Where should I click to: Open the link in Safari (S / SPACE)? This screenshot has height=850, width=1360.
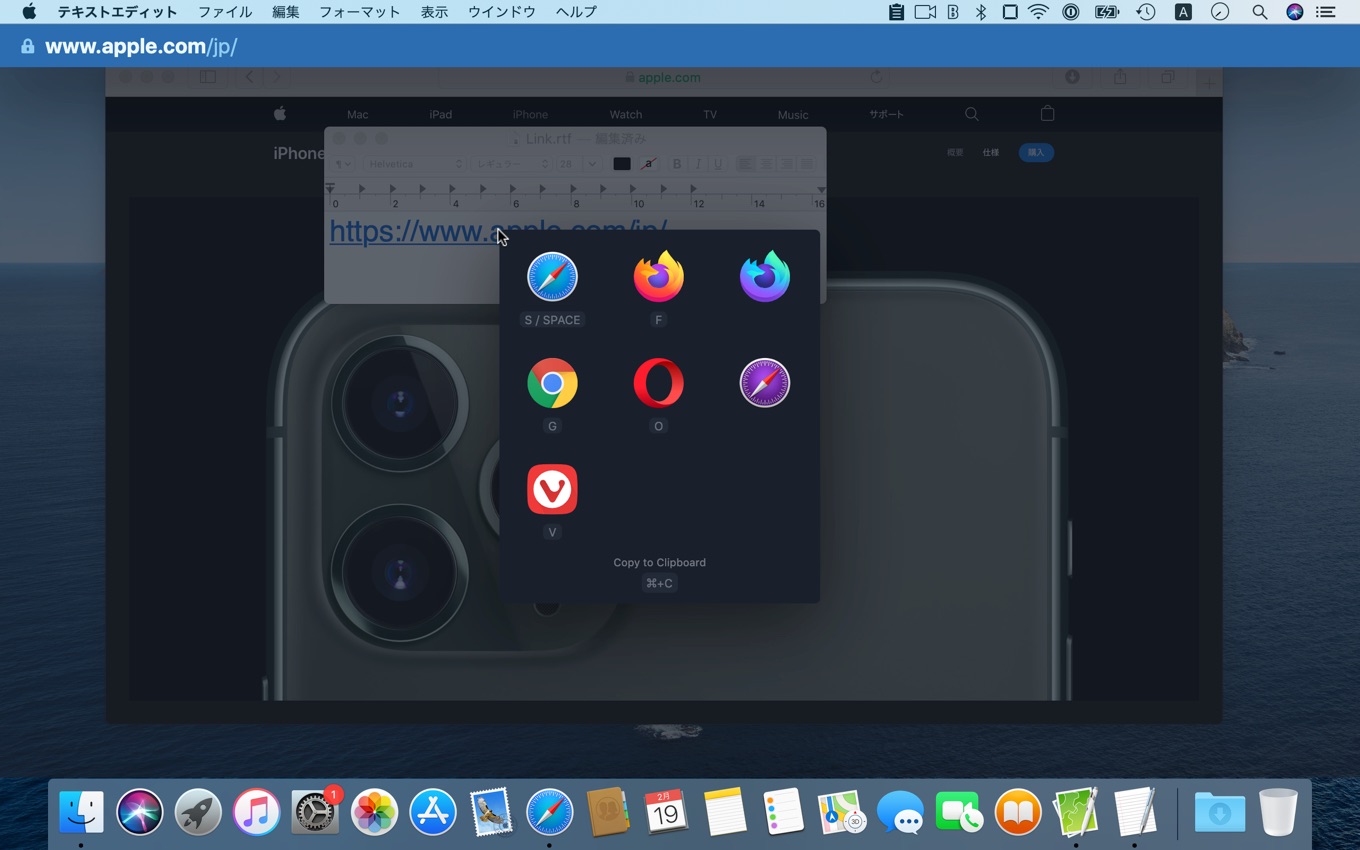click(552, 277)
